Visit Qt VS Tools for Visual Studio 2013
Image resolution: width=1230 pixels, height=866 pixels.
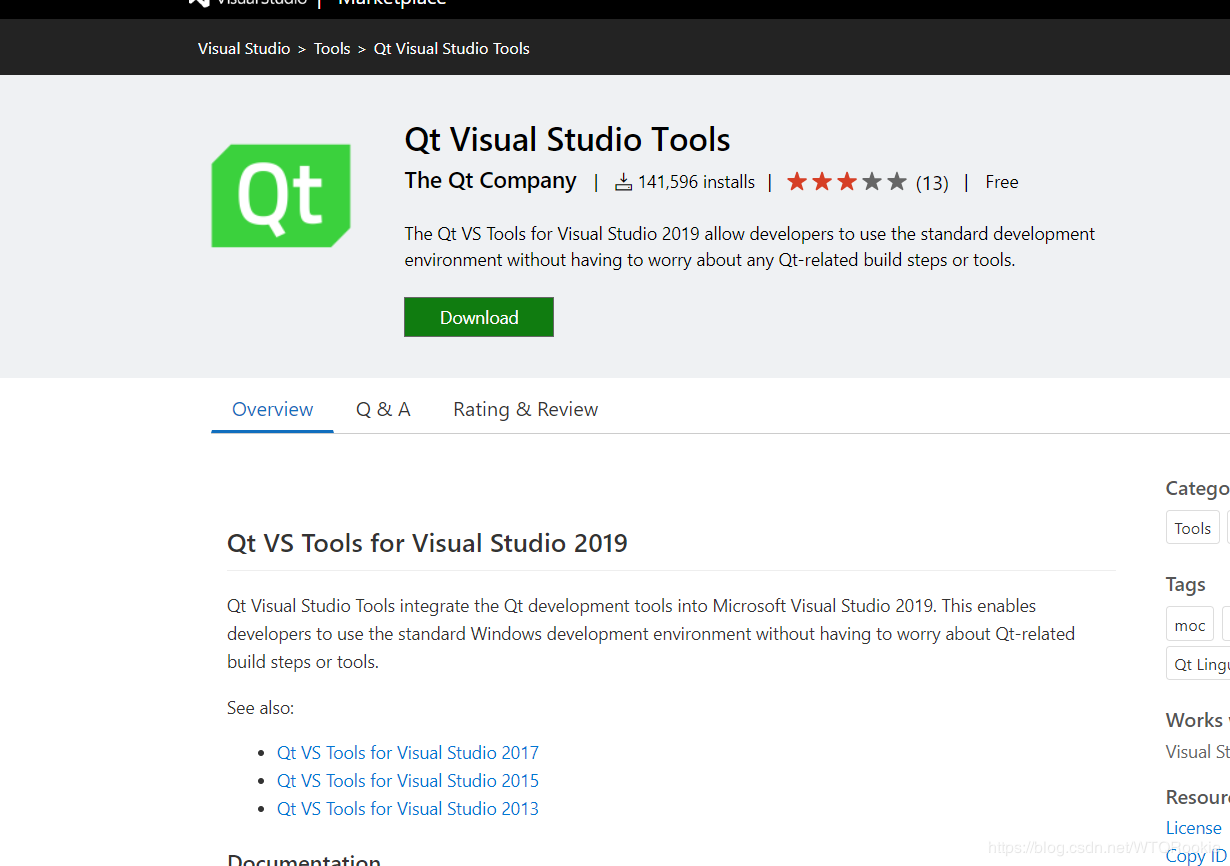[x=407, y=808]
